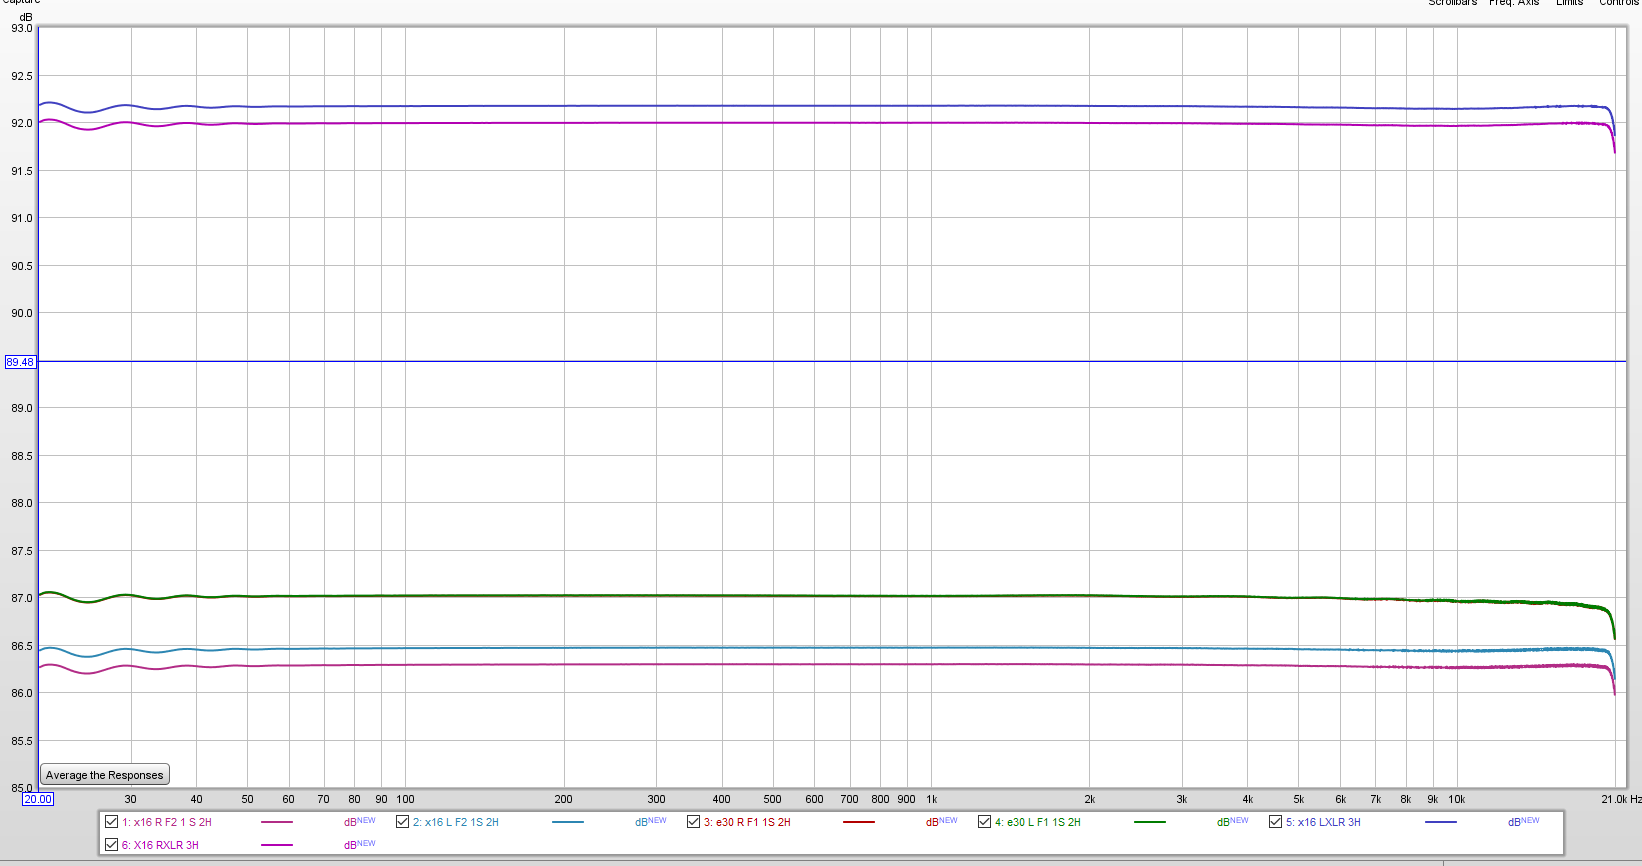The height and width of the screenshot is (866, 1642).
Task: Click legend label 2: x16 L F2 1S 2H
Action: pos(456,822)
